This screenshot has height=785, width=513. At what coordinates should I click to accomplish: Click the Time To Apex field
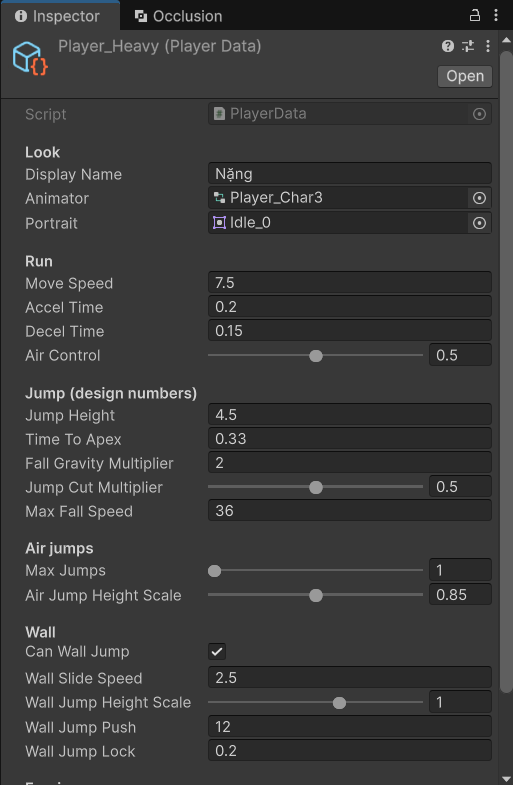tap(350, 439)
